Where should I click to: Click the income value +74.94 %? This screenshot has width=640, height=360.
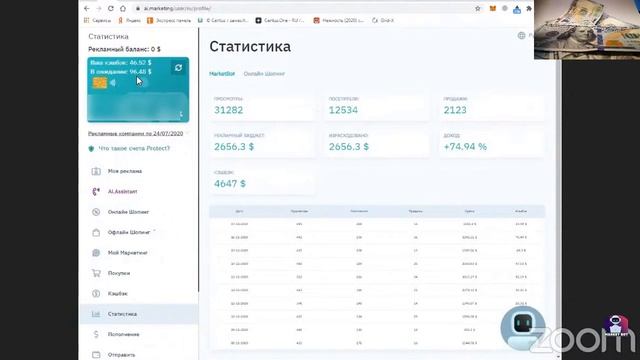[x=465, y=147]
